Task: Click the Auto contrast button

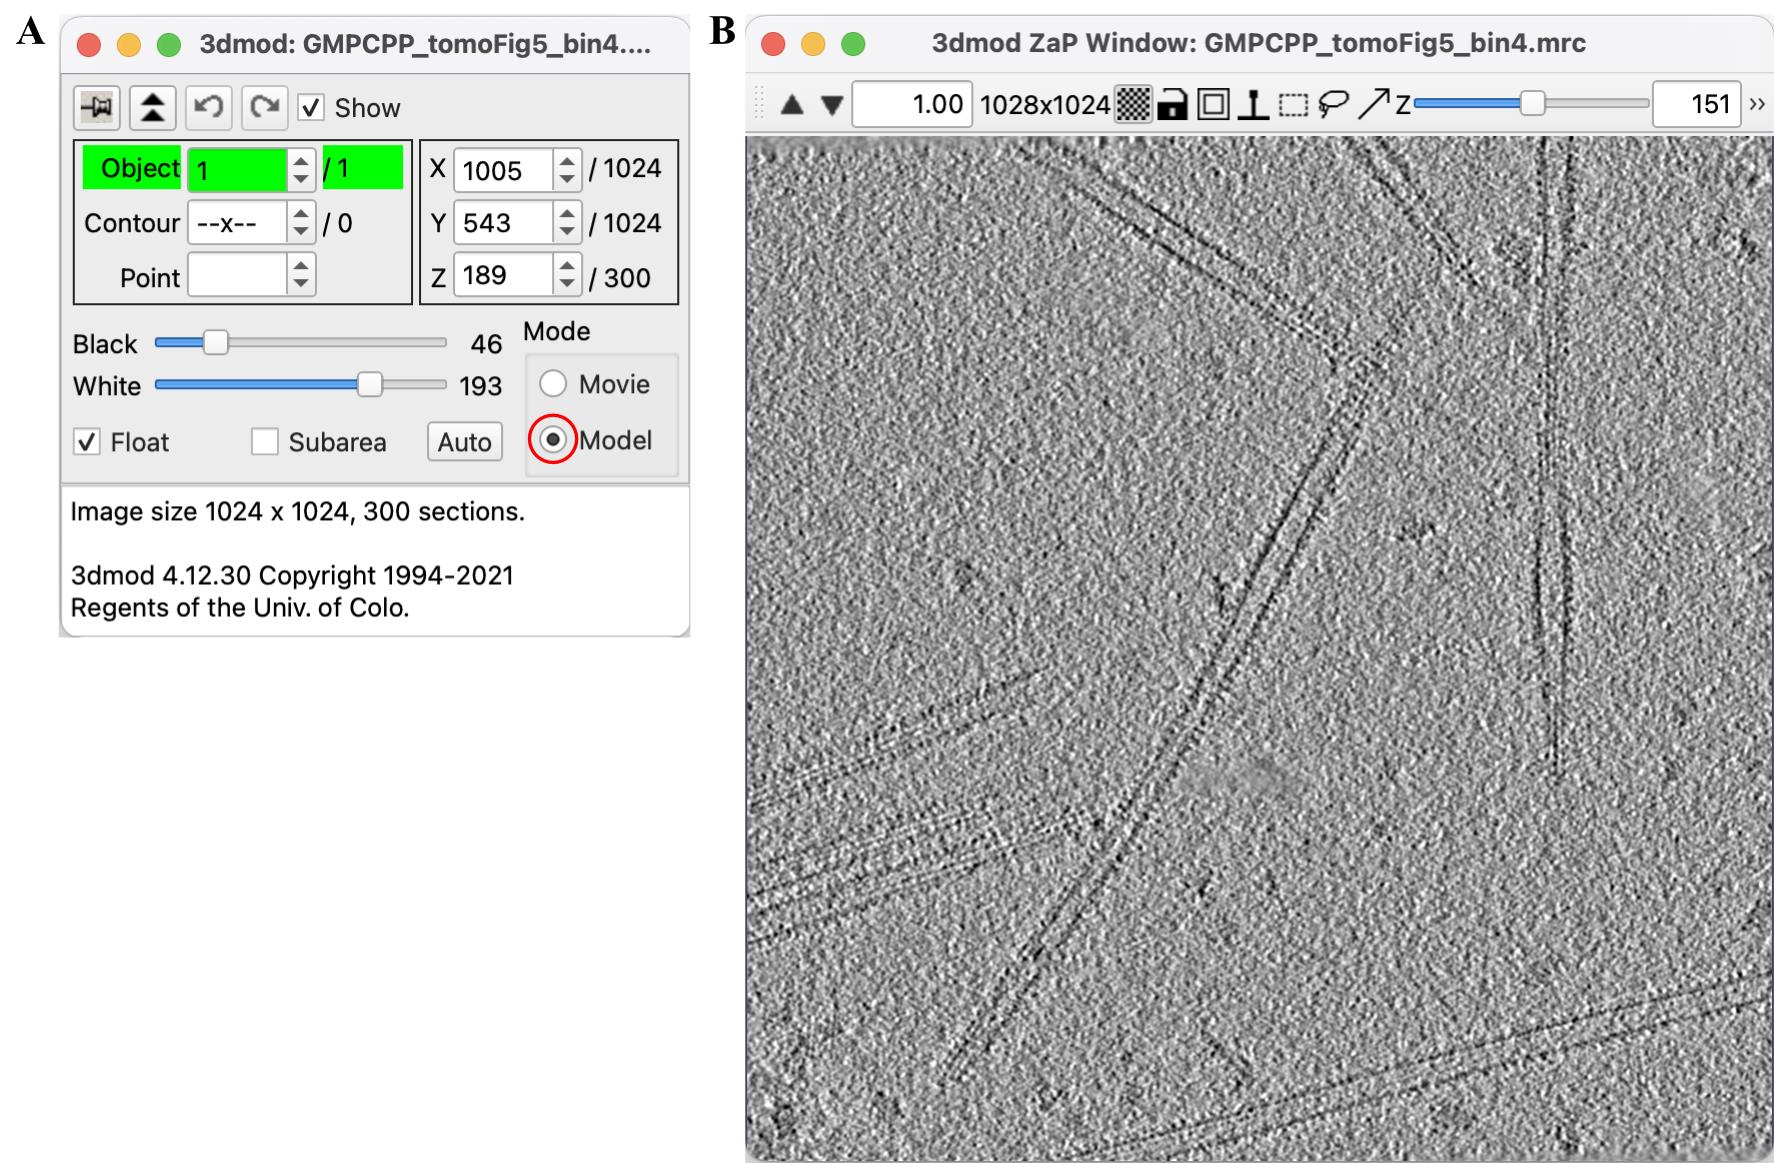Action: [x=465, y=442]
